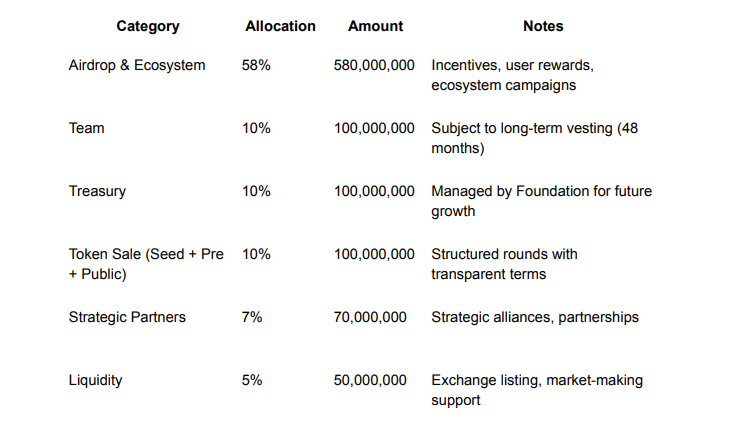Select the Treasury category cell
Viewport: 740px width, 428px height.
click(97, 191)
